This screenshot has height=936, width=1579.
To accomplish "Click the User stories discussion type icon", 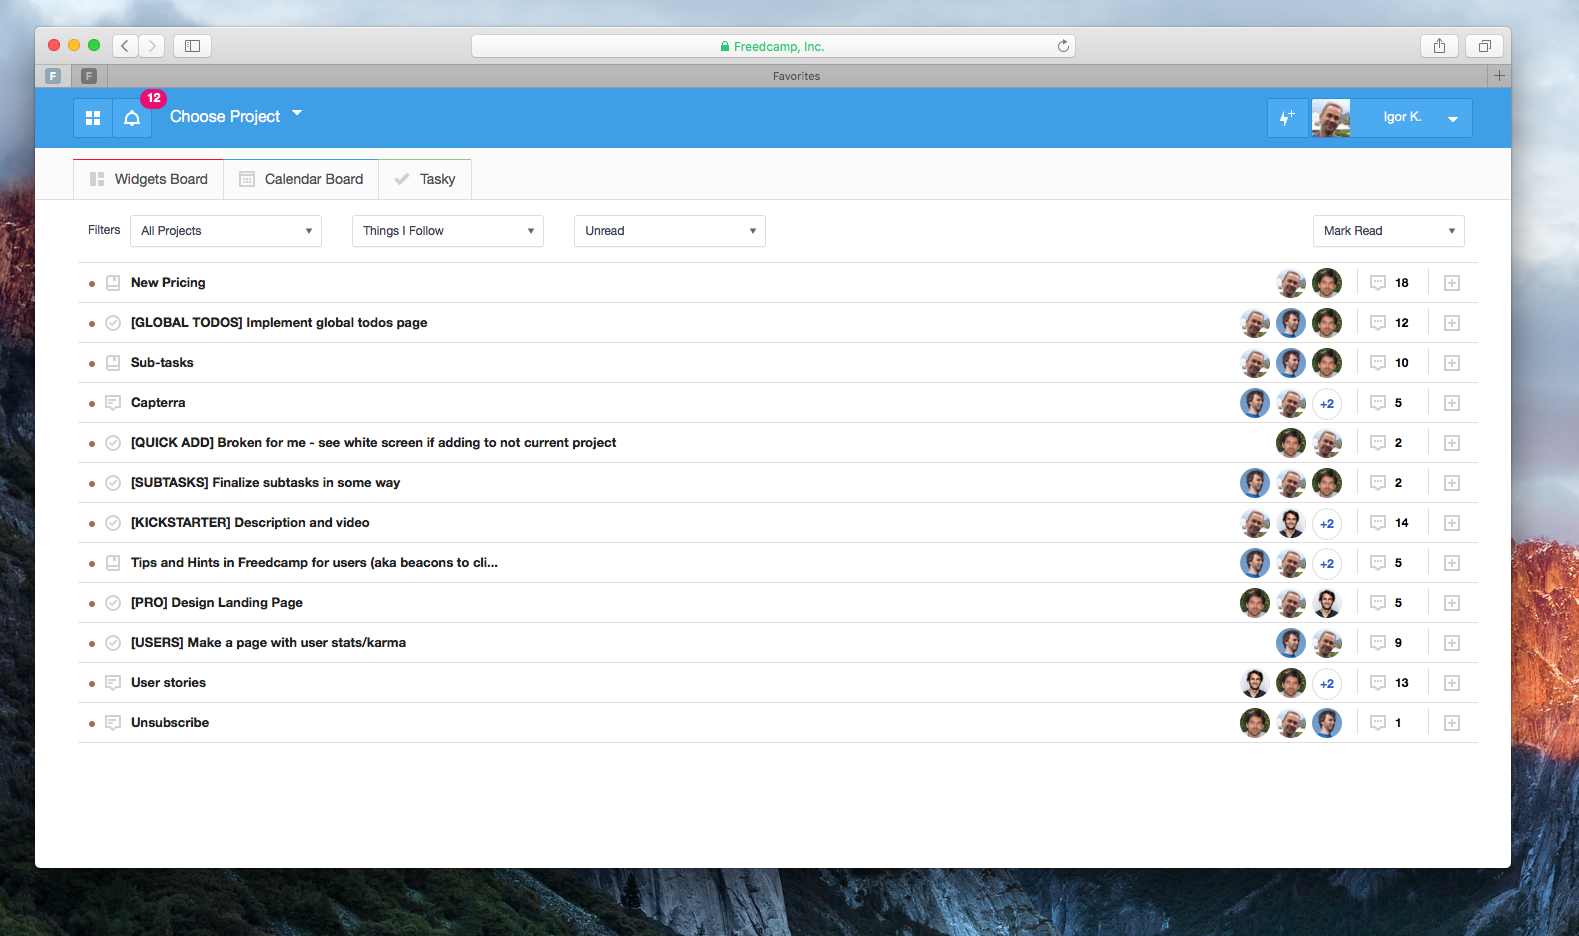I will pyautogui.click(x=113, y=683).
